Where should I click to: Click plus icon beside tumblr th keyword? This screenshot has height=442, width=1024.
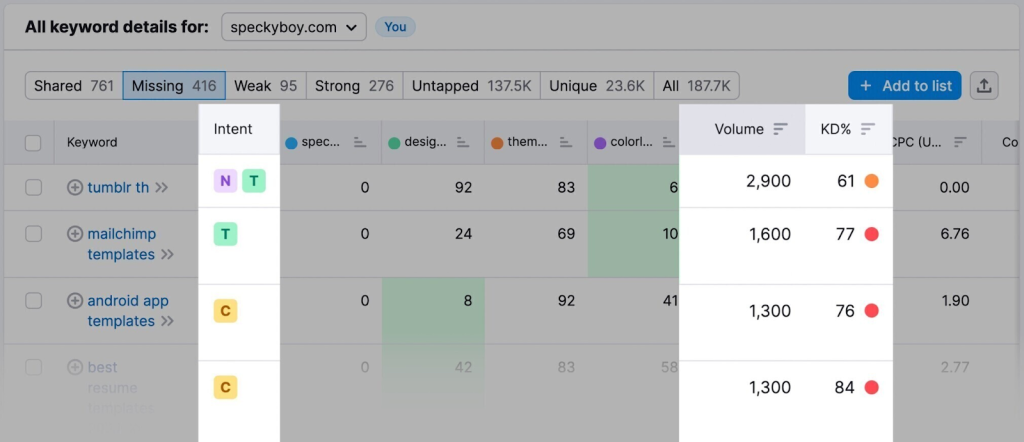point(75,187)
